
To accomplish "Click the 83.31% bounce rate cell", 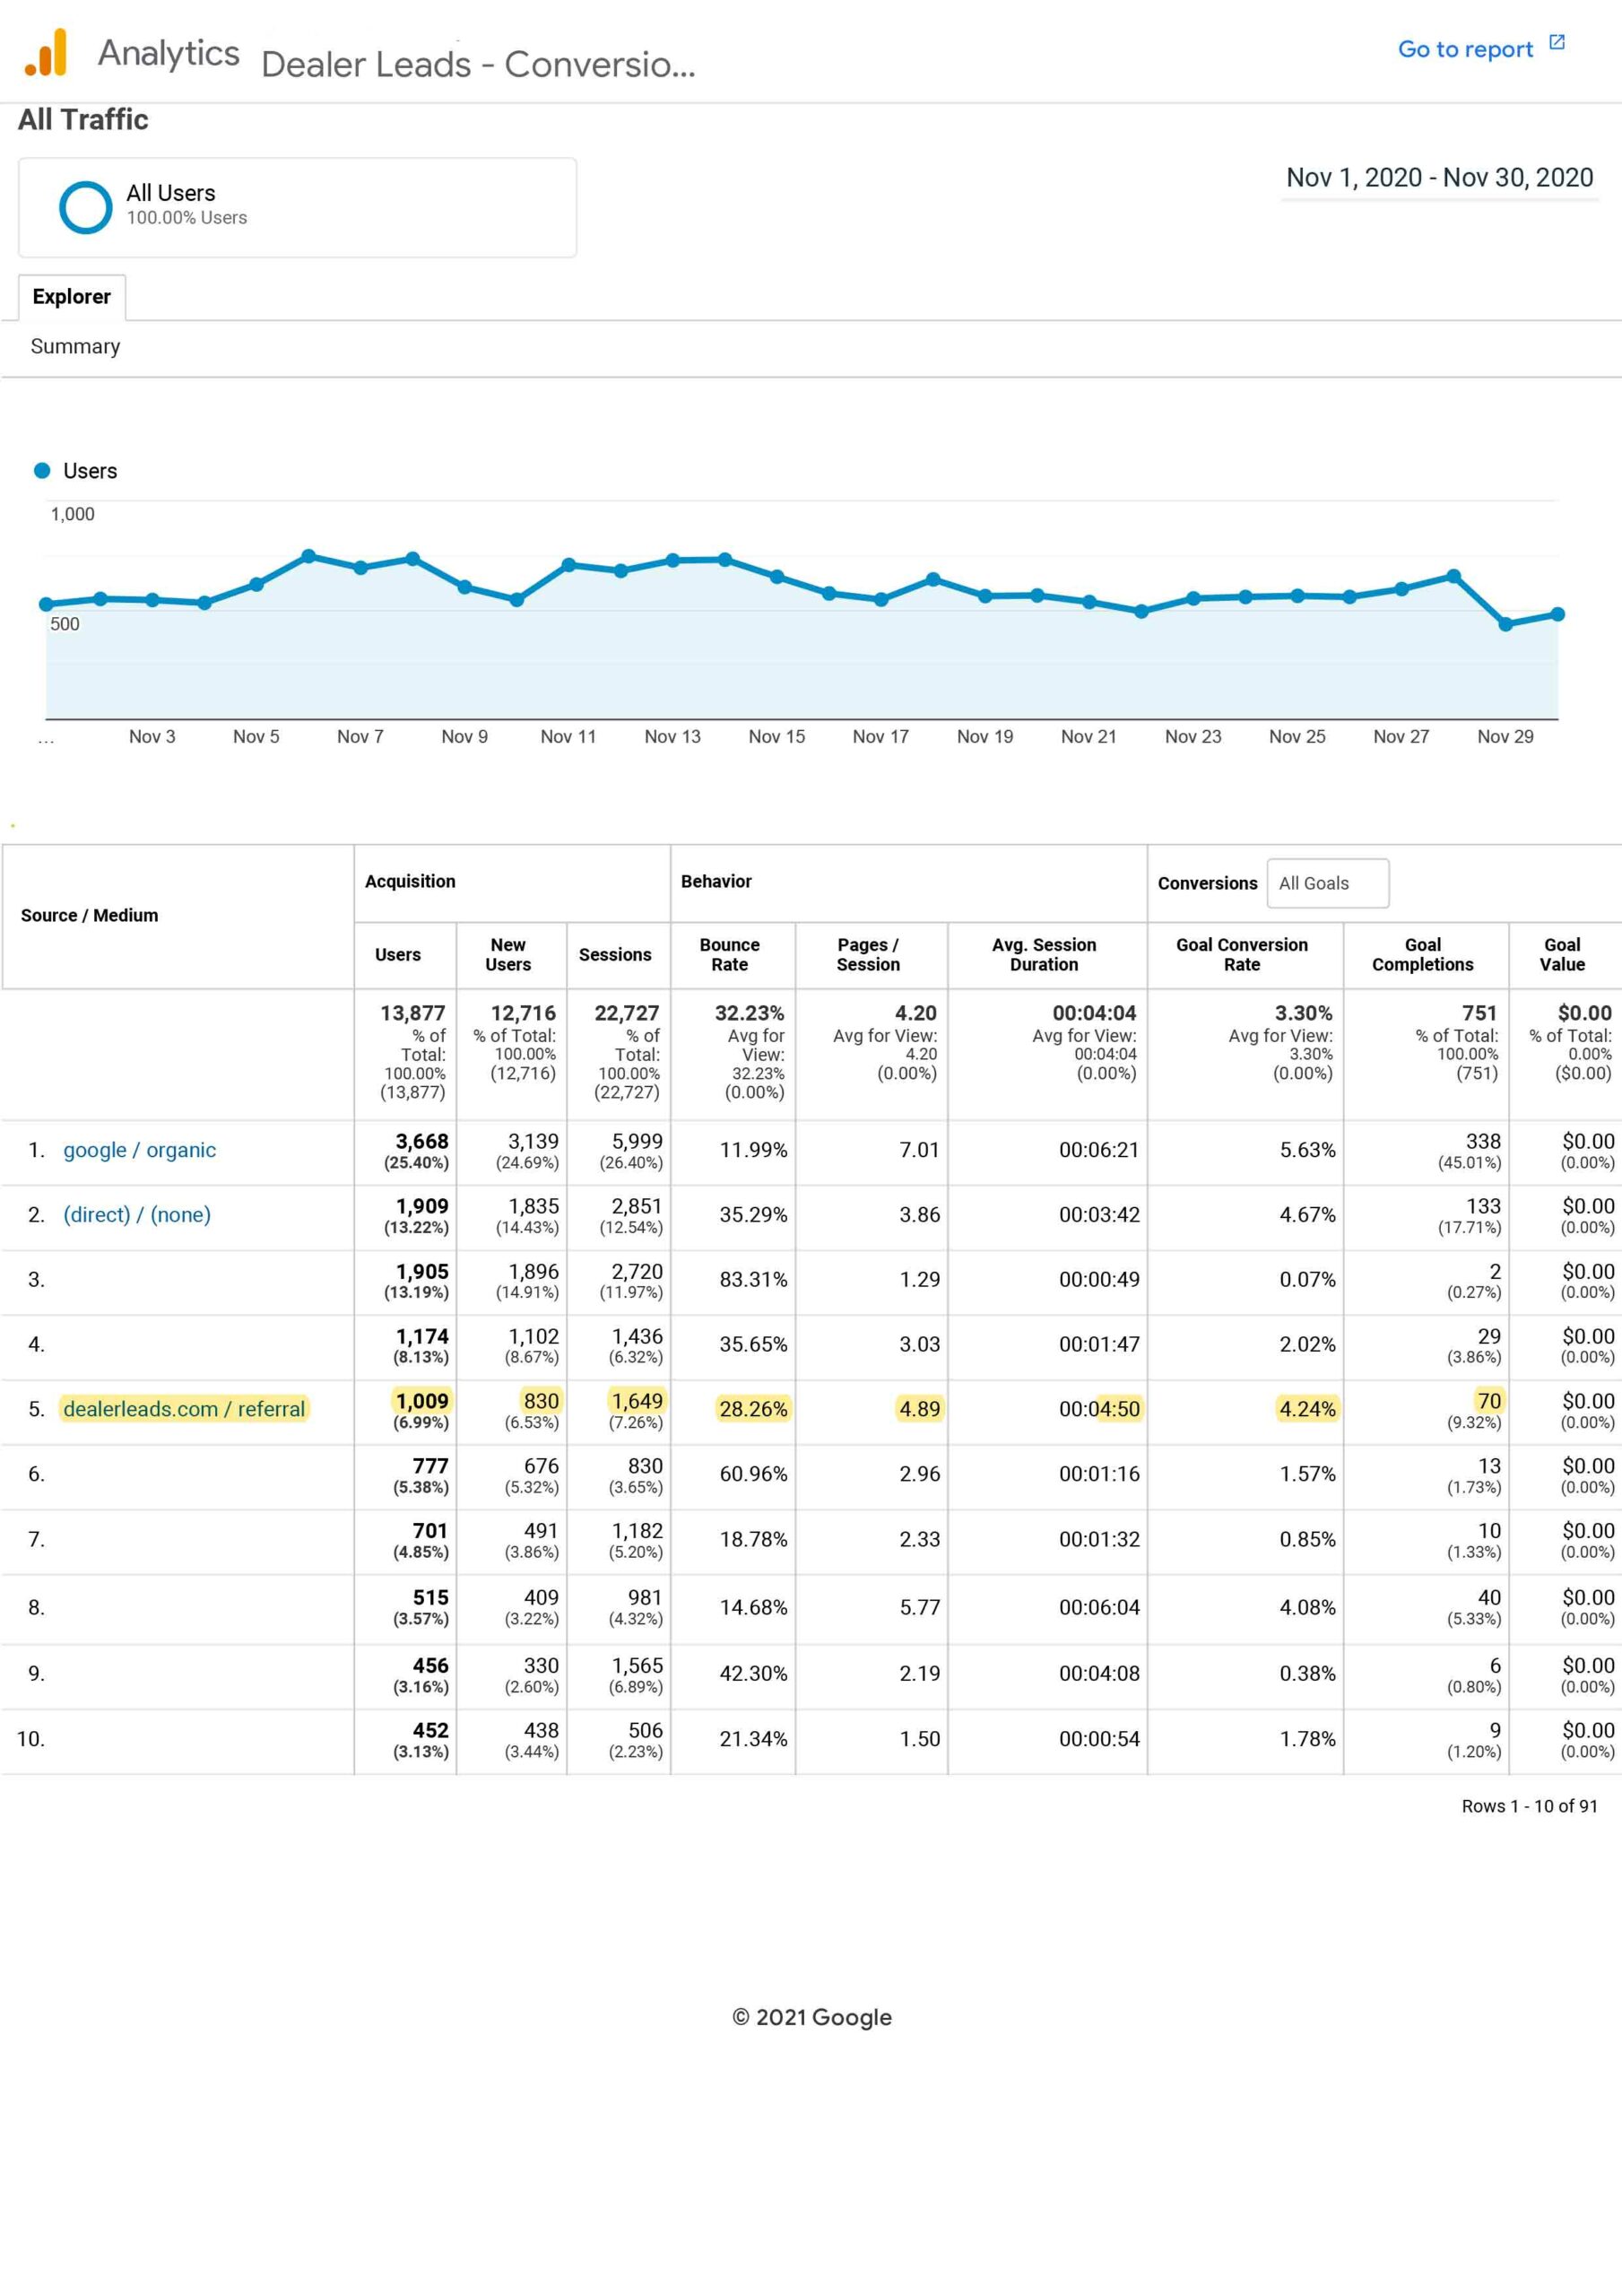I will click(753, 1280).
